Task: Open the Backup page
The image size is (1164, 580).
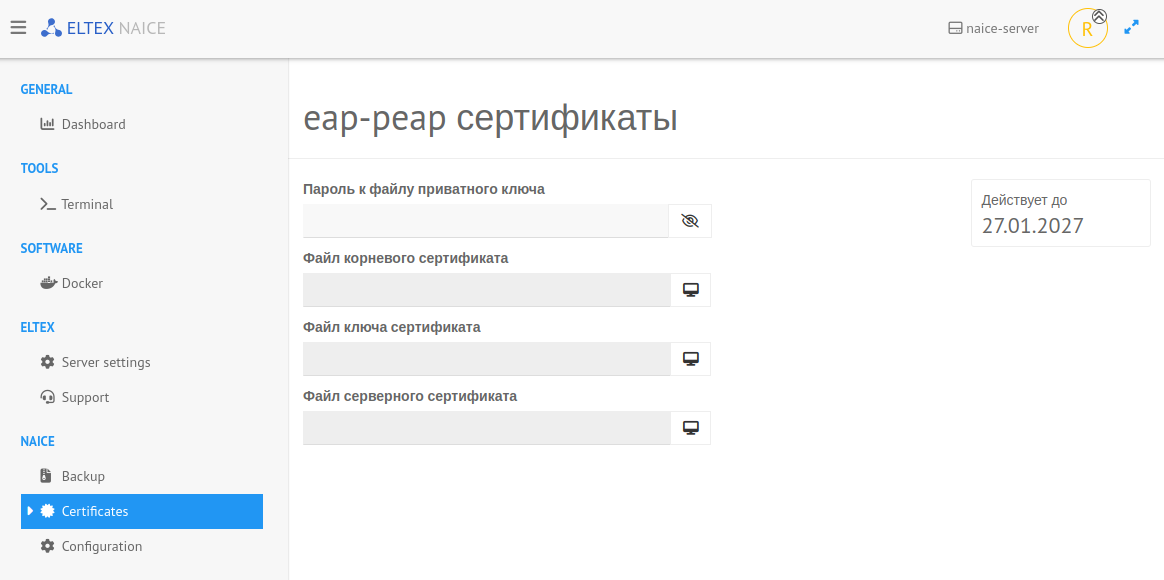Action: coord(83,476)
